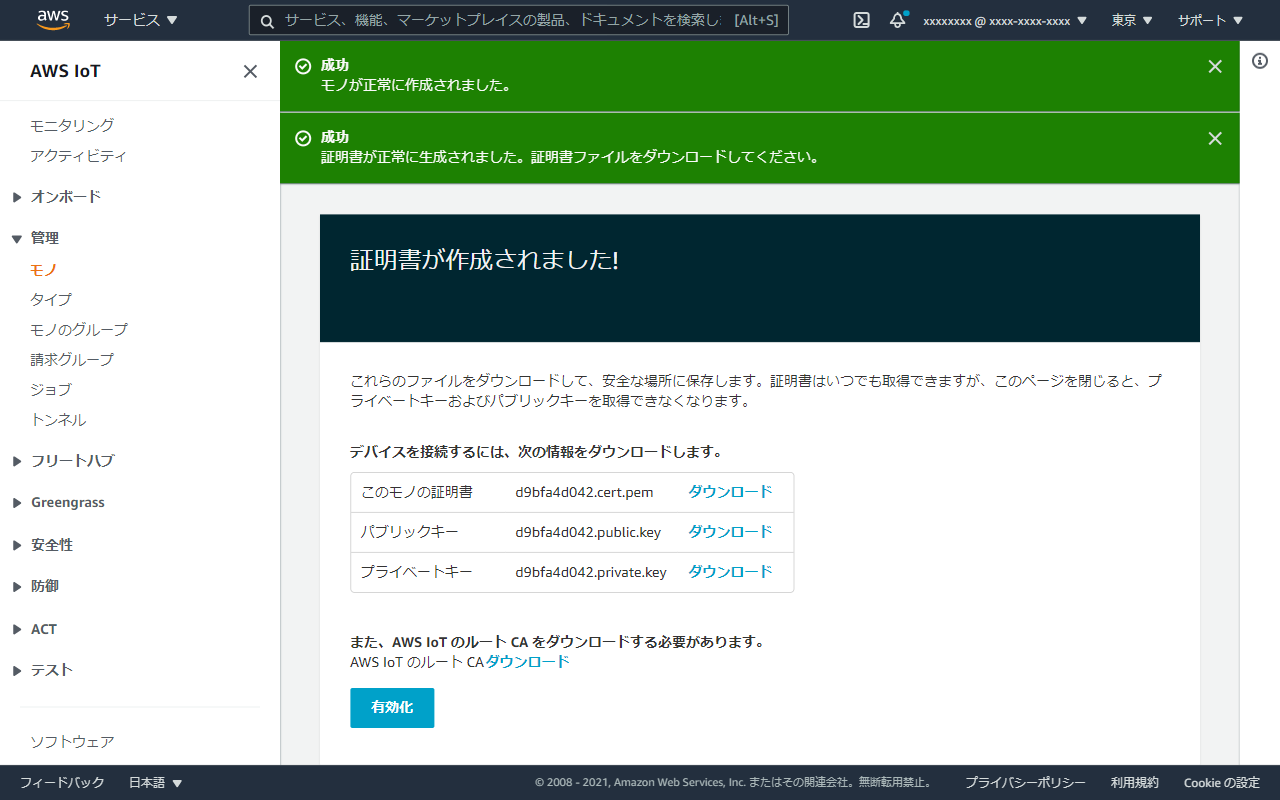The image size is (1280, 800).
Task: Open the notifications bell
Action: tap(897, 19)
